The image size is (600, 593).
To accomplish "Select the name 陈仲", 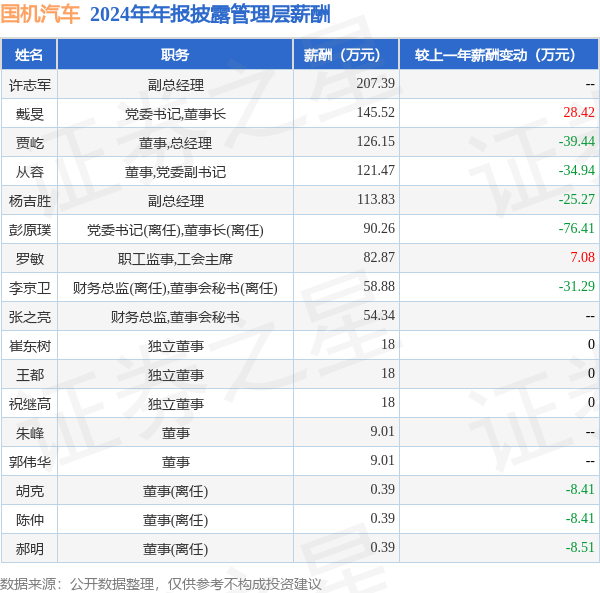I will (x=30, y=520).
